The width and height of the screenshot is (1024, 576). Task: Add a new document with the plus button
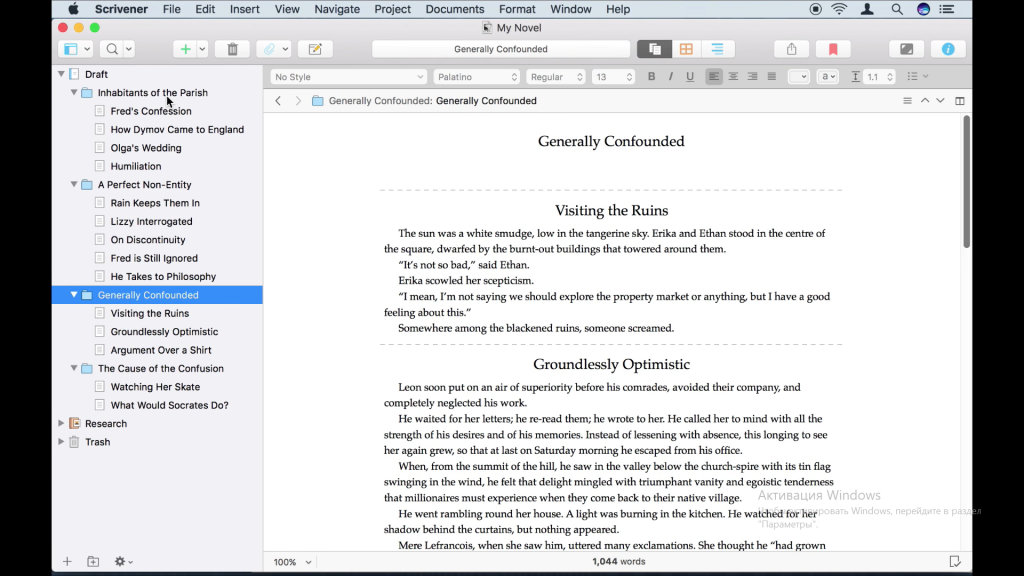coord(186,48)
